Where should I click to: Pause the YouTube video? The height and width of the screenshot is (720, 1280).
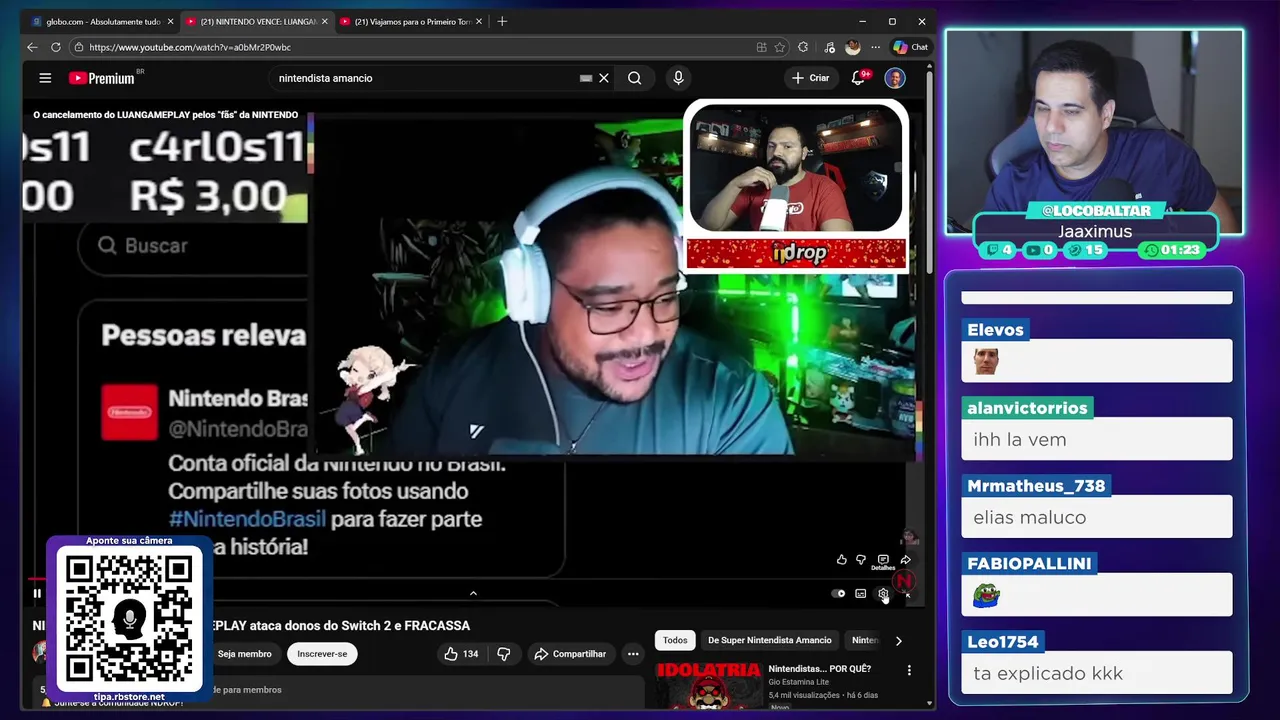point(37,593)
